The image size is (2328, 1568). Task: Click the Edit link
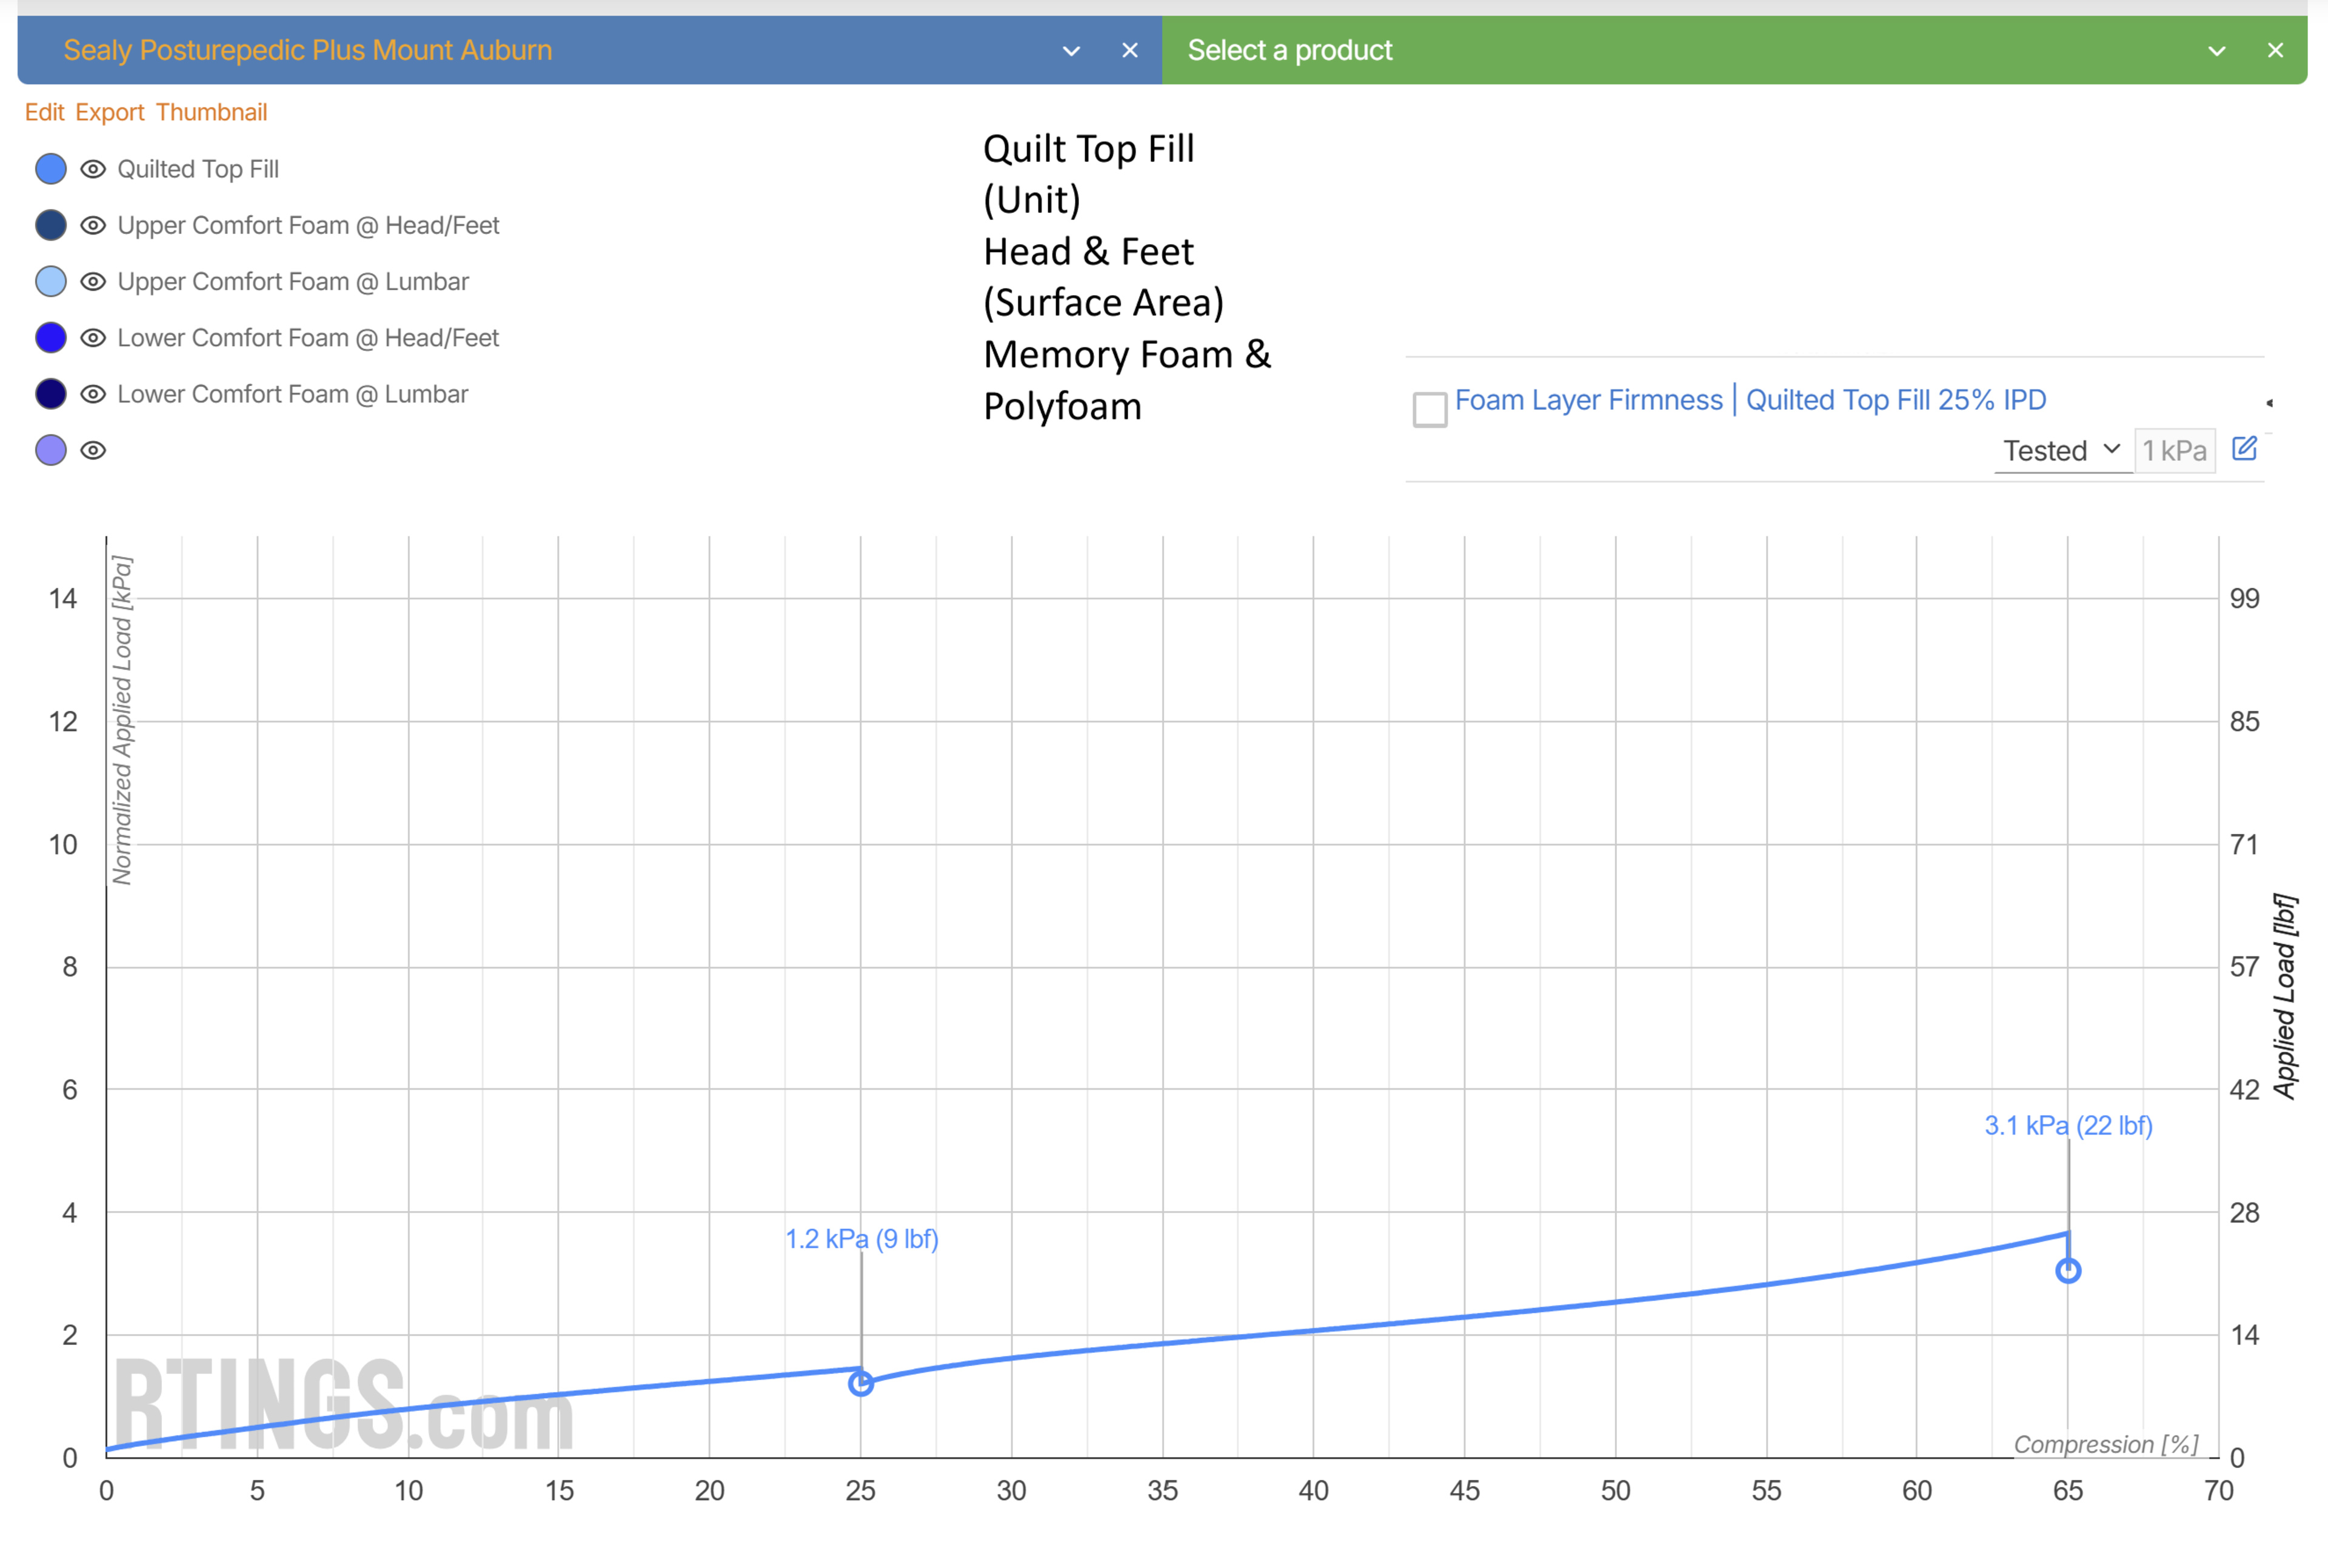click(44, 112)
